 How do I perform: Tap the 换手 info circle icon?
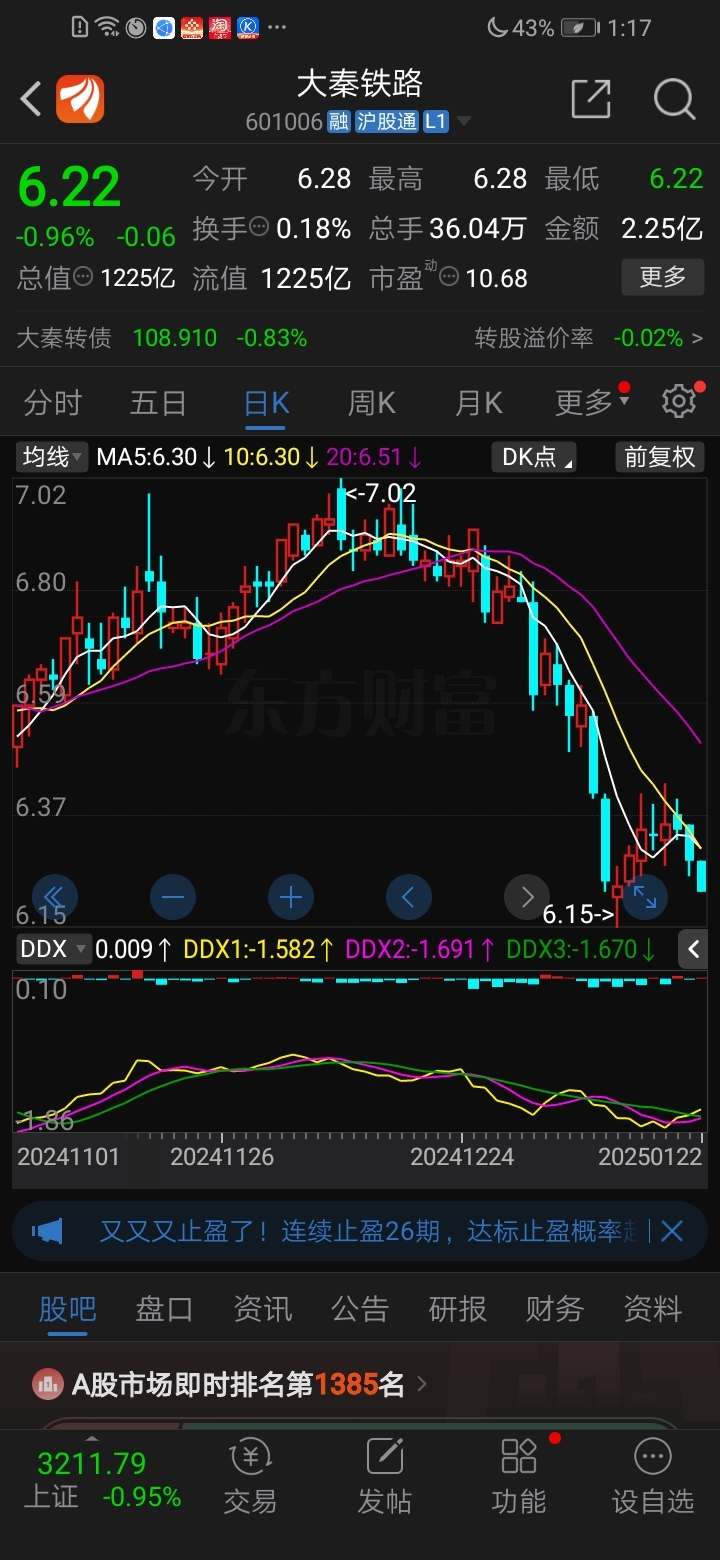259,227
